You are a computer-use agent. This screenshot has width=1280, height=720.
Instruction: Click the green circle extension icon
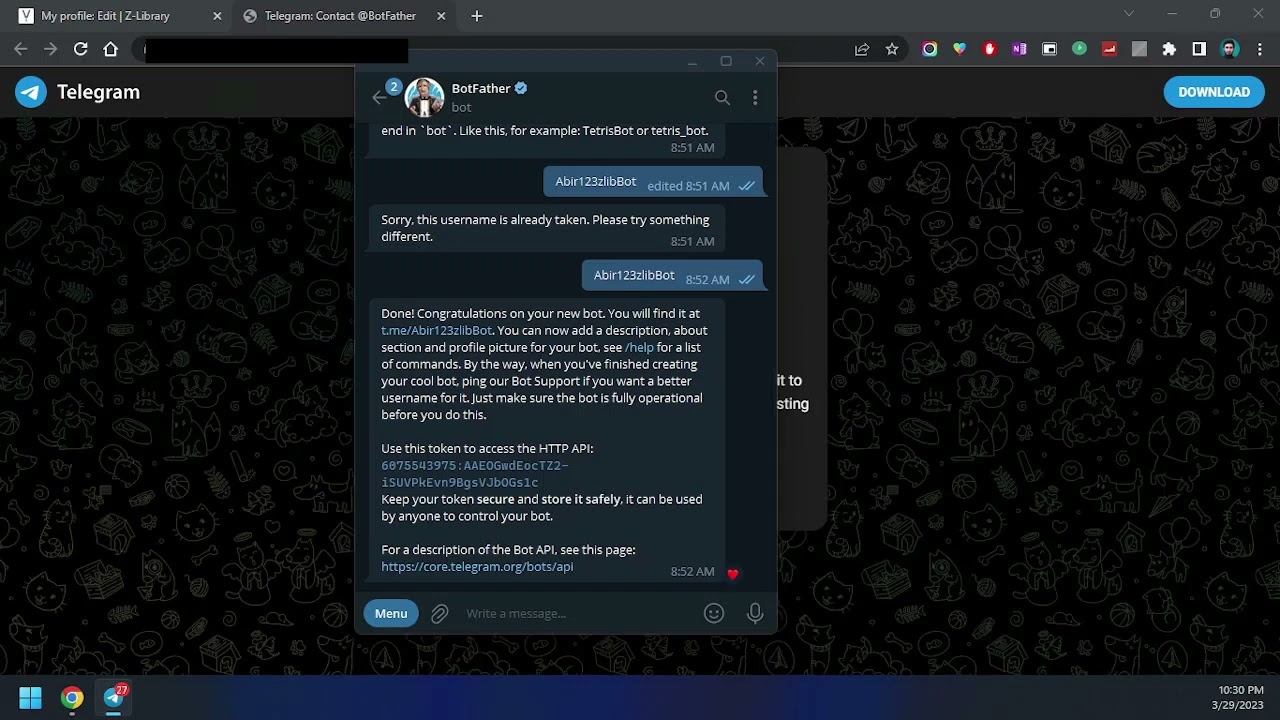(1079, 48)
